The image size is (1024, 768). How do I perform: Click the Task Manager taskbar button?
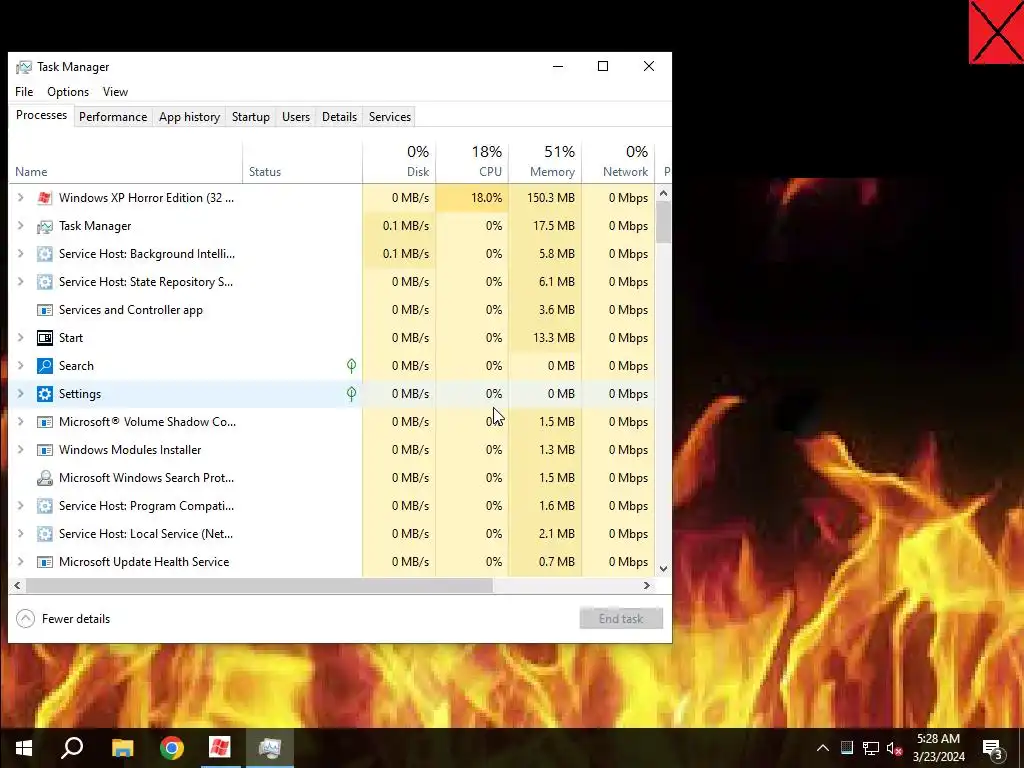coord(270,748)
